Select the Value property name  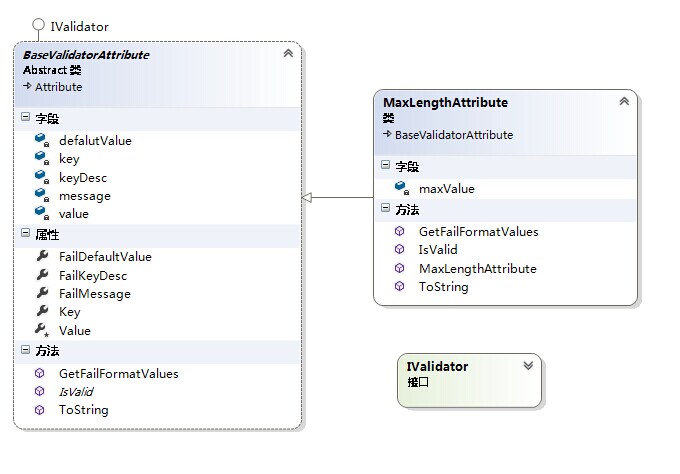coord(75,331)
